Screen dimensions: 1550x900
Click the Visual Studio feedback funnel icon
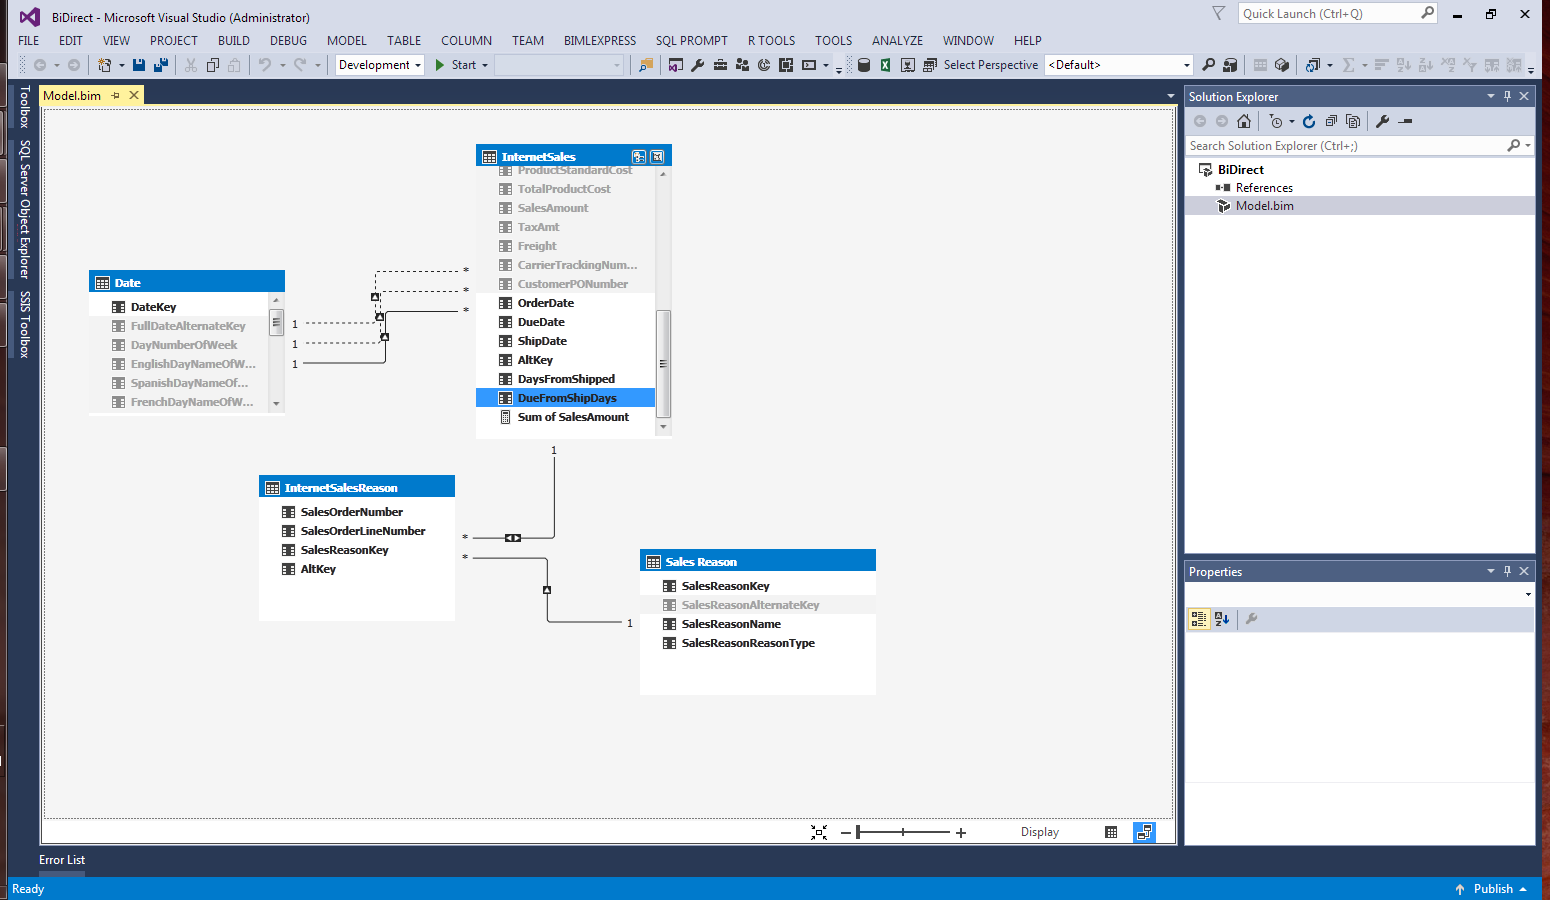1218,13
